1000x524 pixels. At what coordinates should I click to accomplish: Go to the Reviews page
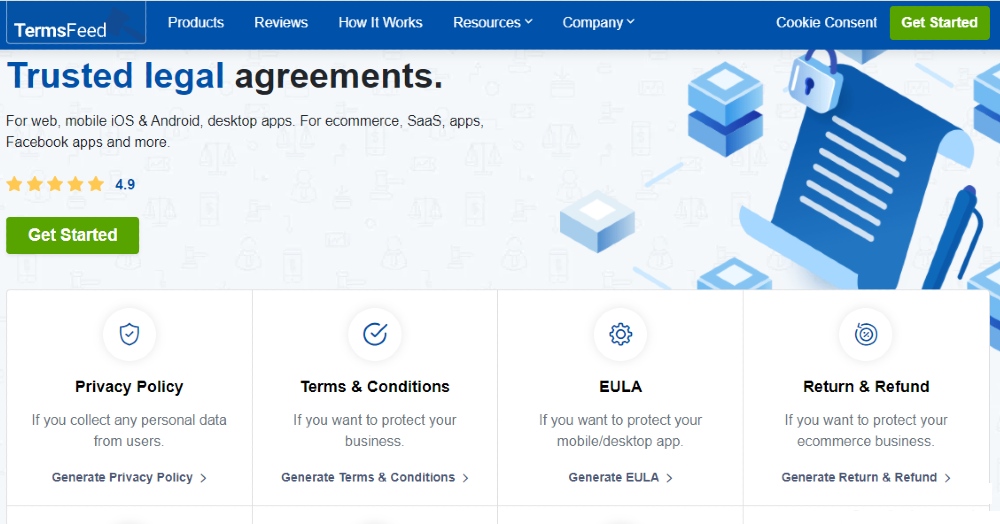(x=281, y=22)
